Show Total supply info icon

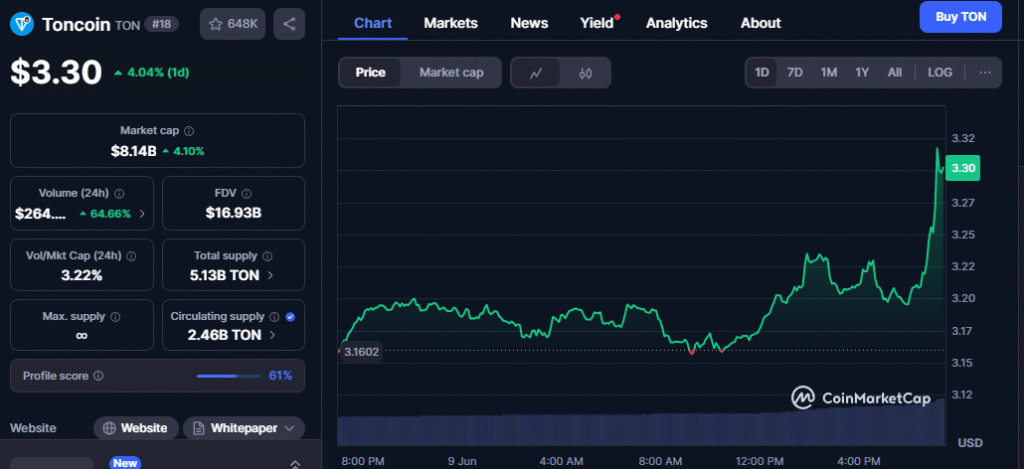coord(267,256)
